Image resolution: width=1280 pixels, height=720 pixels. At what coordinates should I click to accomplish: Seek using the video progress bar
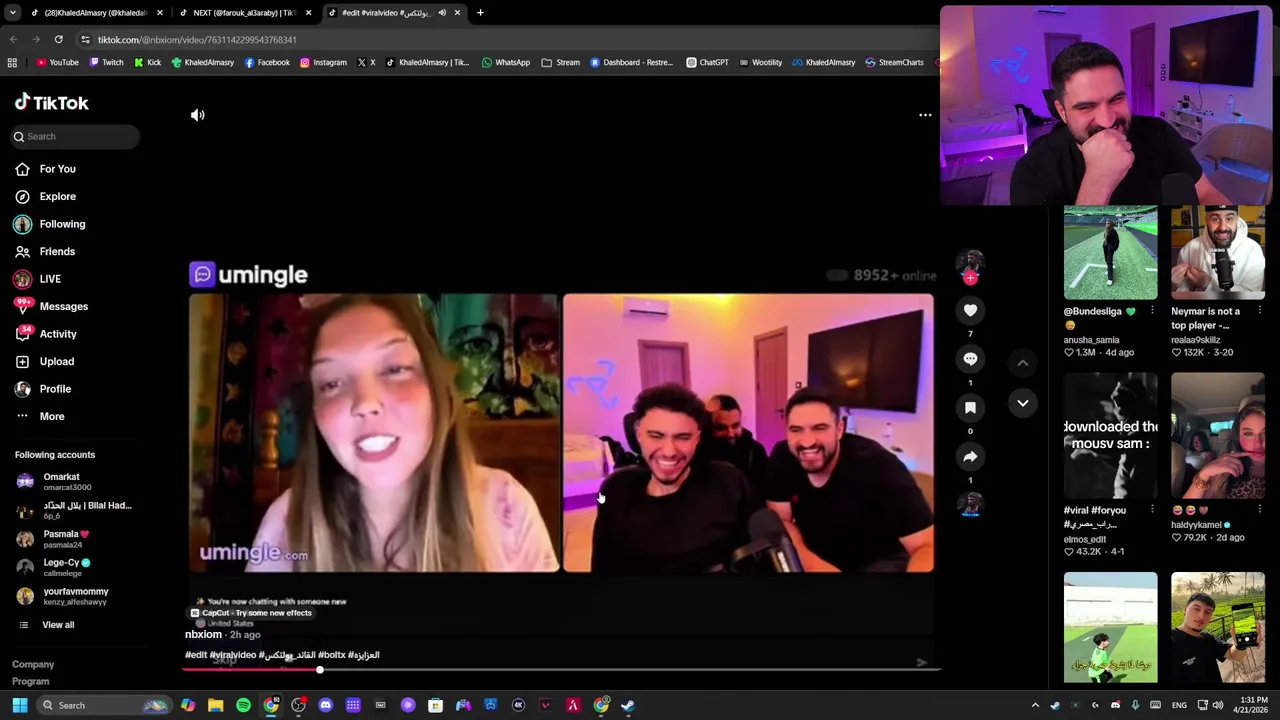[560, 670]
